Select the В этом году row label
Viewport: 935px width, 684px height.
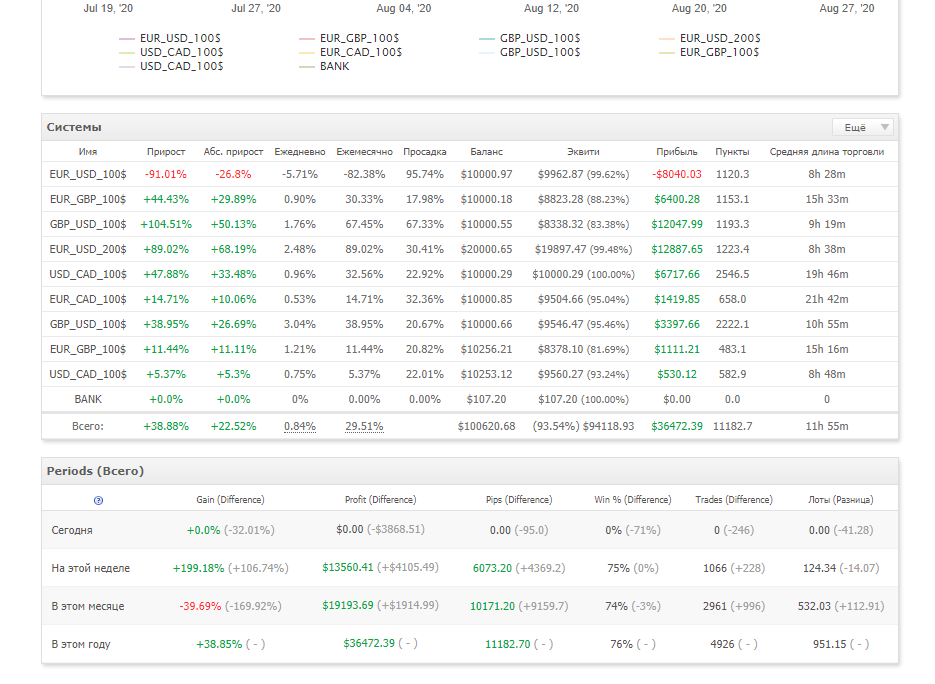point(81,645)
